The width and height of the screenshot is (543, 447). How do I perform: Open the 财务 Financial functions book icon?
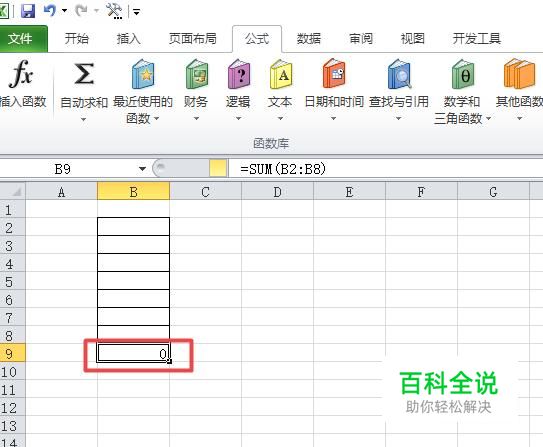coord(196,74)
